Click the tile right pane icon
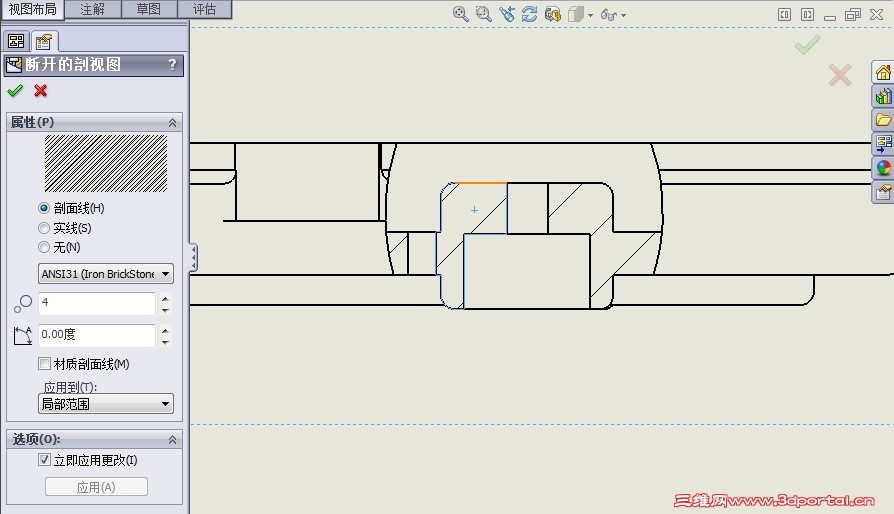Image resolution: width=894 pixels, height=514 pixels. pos(807,14)
